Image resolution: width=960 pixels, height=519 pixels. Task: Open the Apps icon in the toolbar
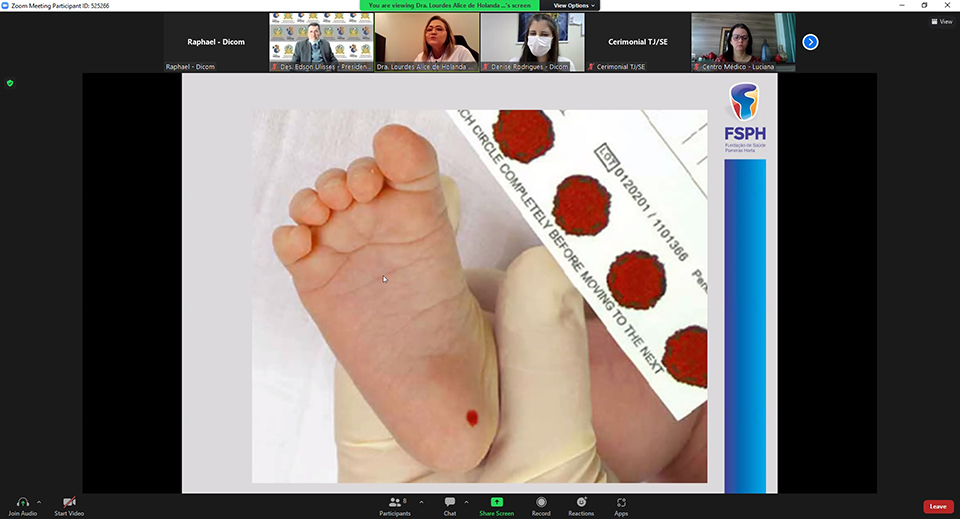click(621, 502)
